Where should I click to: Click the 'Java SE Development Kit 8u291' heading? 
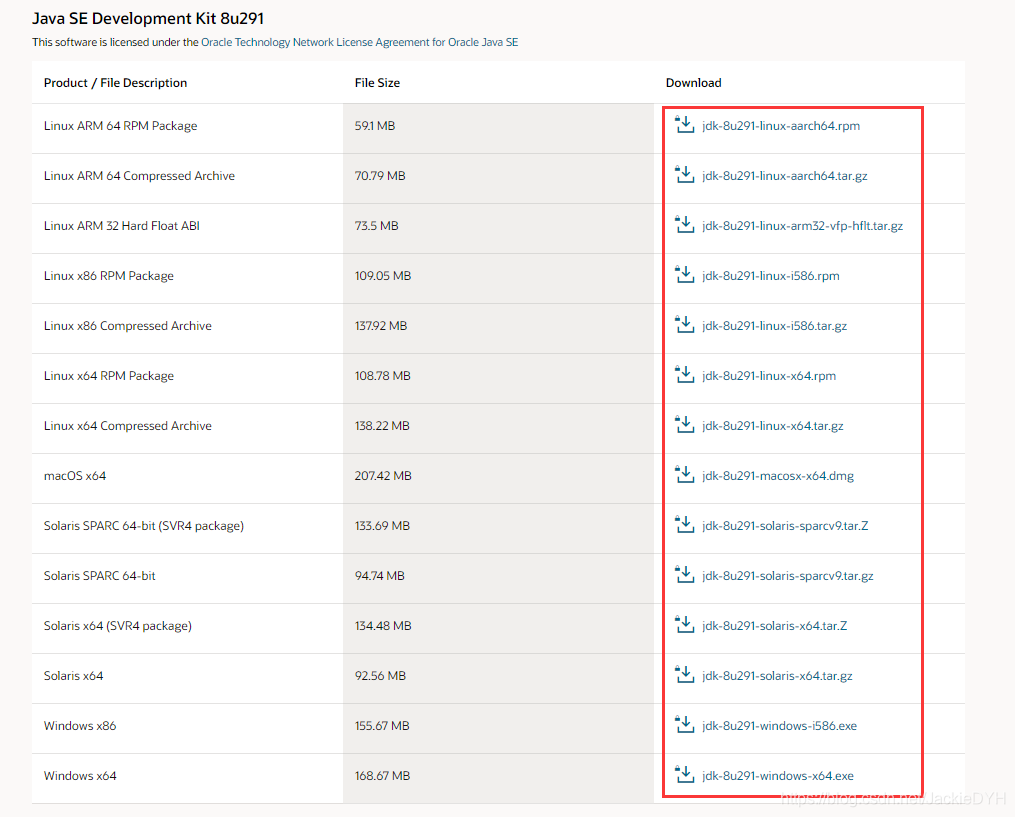[148, 18]
